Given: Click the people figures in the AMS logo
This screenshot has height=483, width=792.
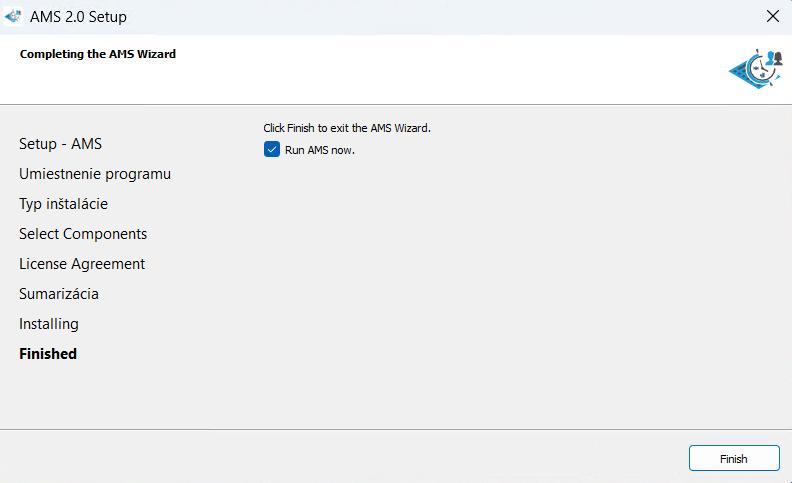Looking at the screenshot, I should click(774, 60).
